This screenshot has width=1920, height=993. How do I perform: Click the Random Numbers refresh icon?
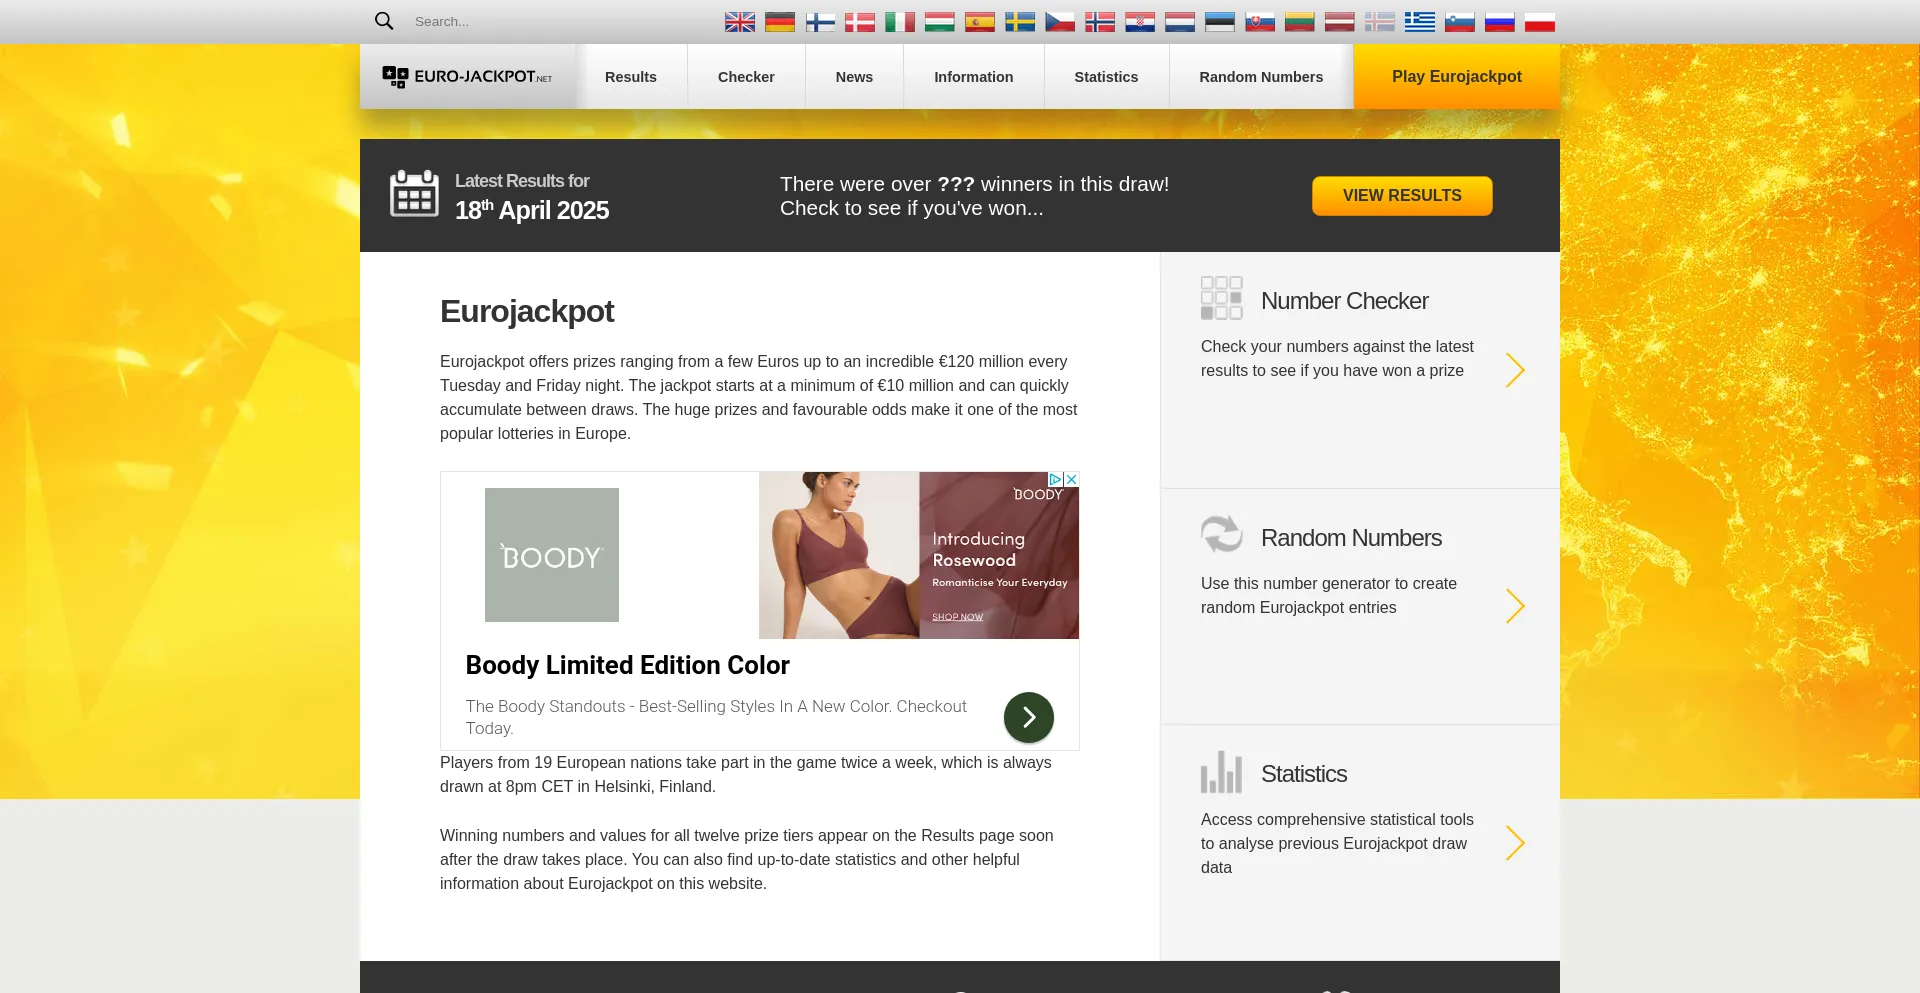coord(1221,534)
